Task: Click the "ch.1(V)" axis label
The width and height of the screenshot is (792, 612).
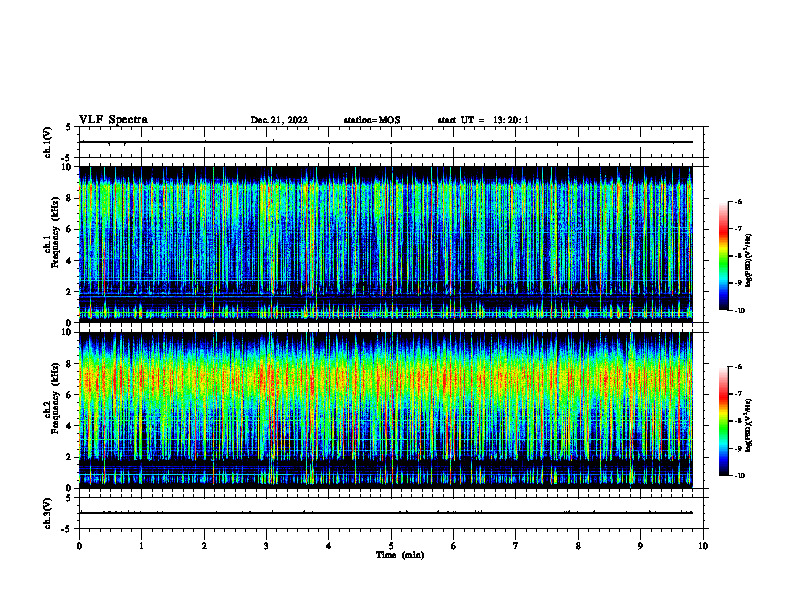Action: click(x=47, y=142)
